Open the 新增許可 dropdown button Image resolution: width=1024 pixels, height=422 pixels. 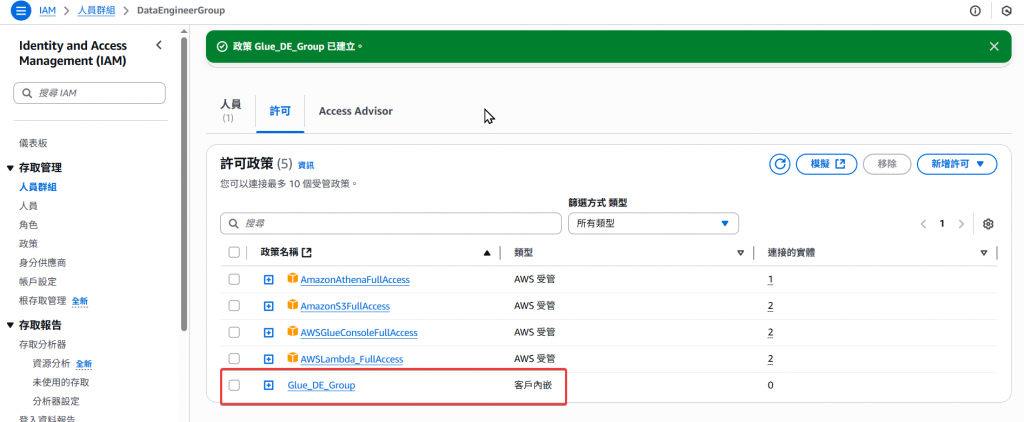pyautogui.click(x=957, y=164)
